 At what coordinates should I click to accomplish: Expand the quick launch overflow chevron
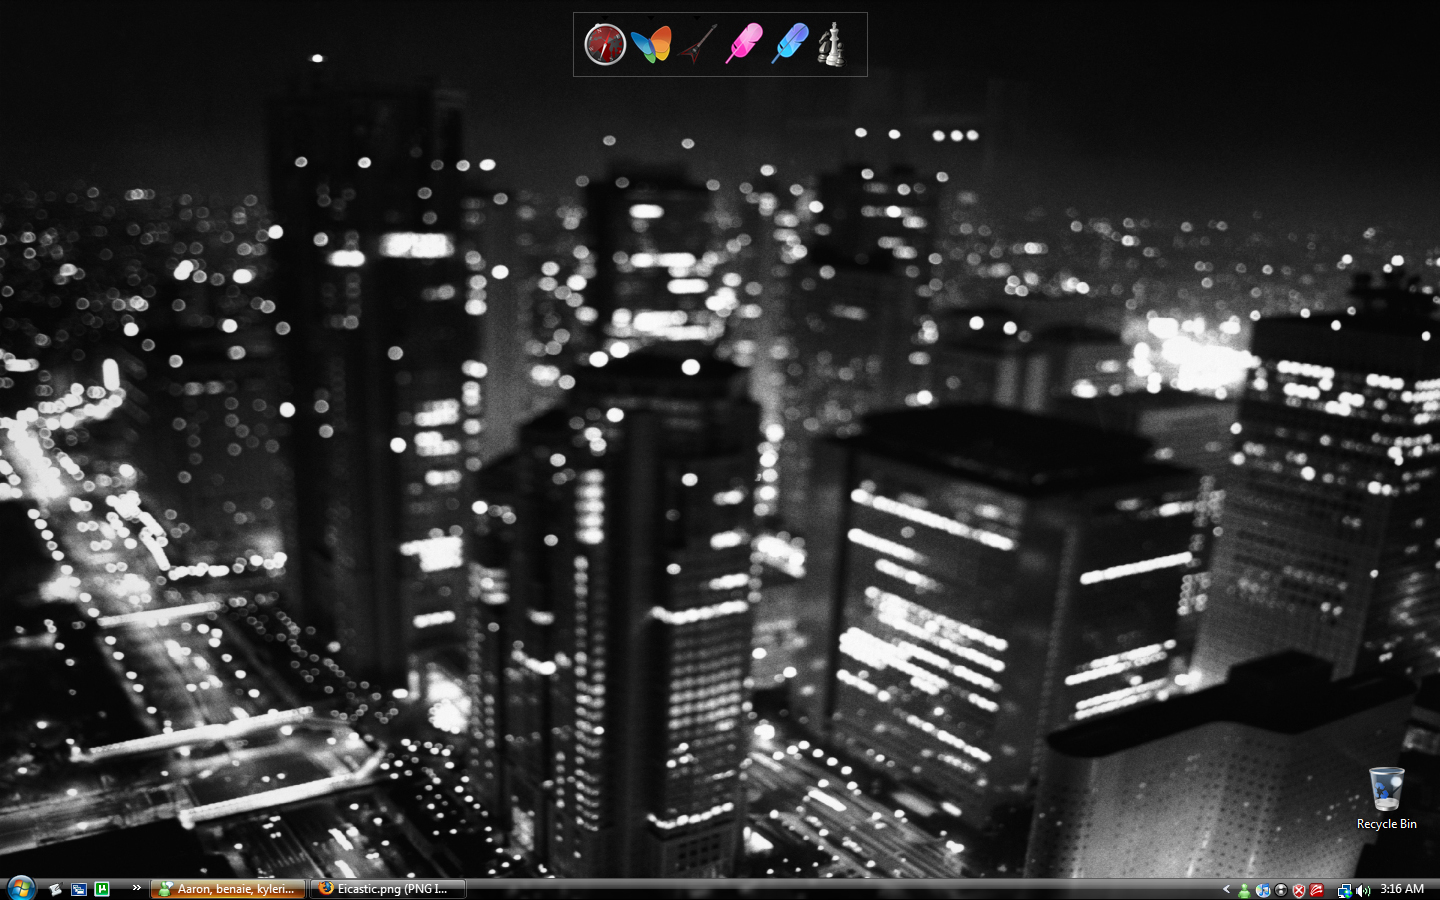(137, 888)
